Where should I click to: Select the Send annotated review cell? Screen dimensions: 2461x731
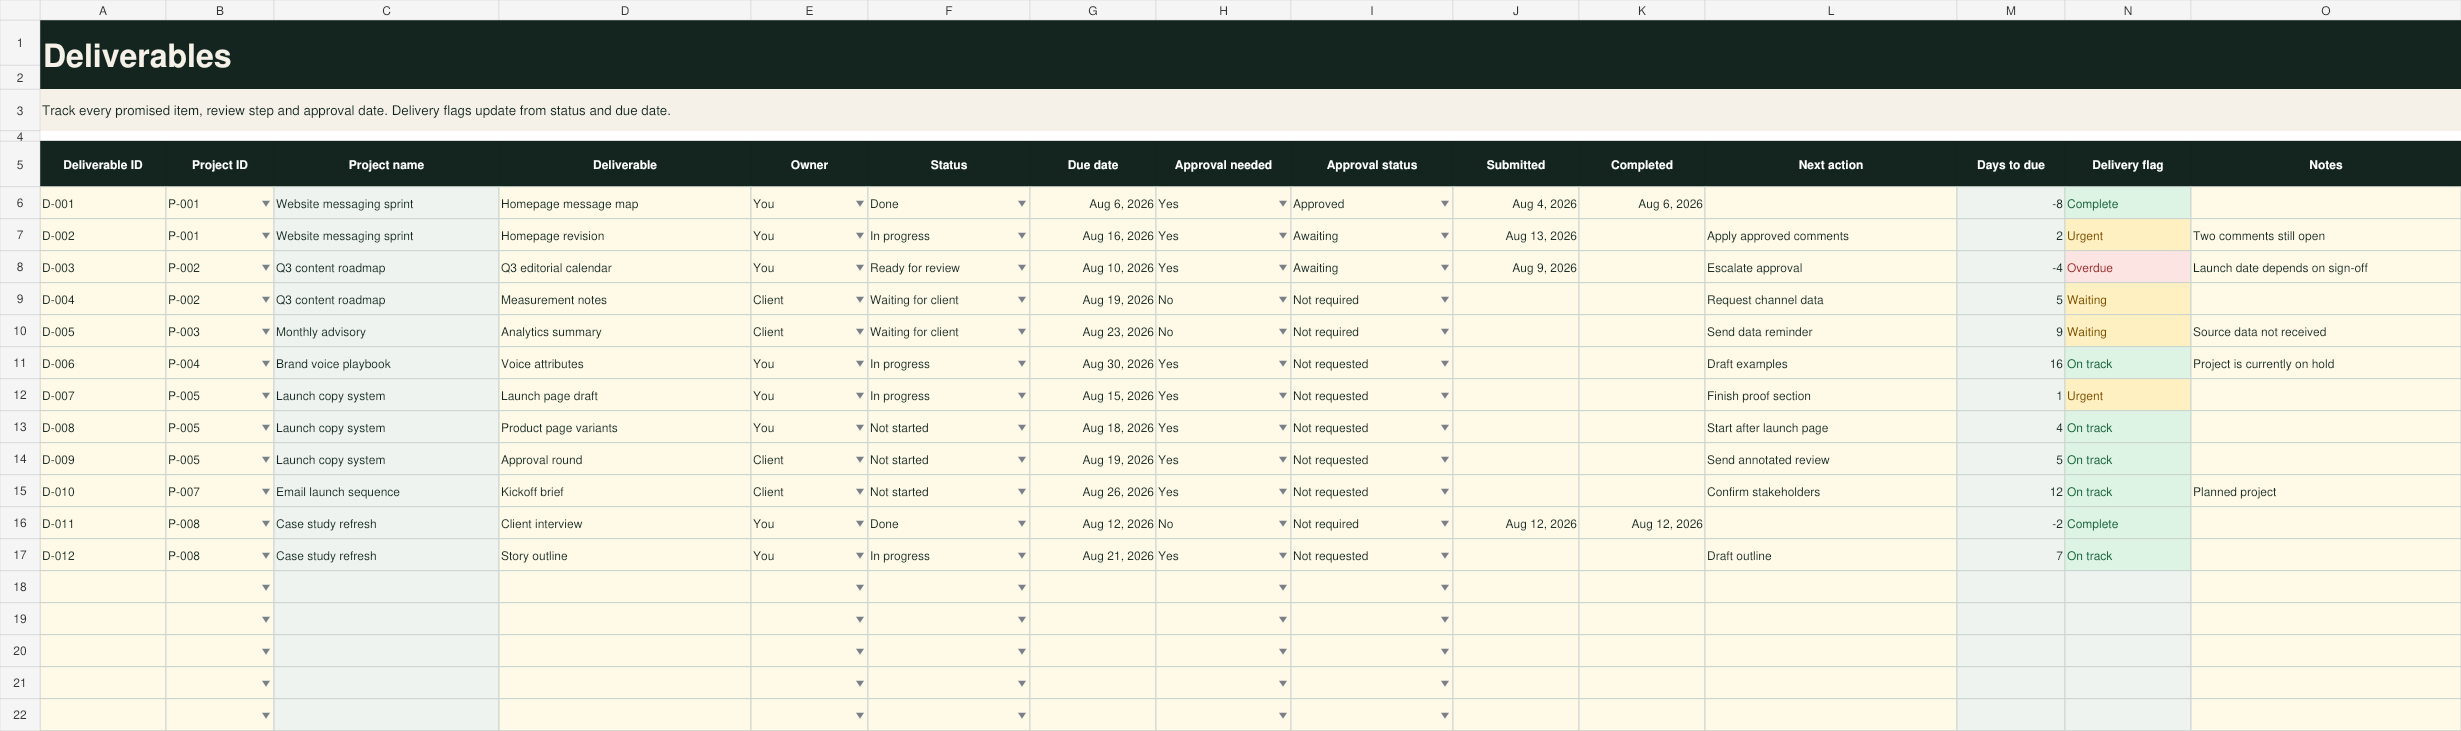tap(1830, 460)
